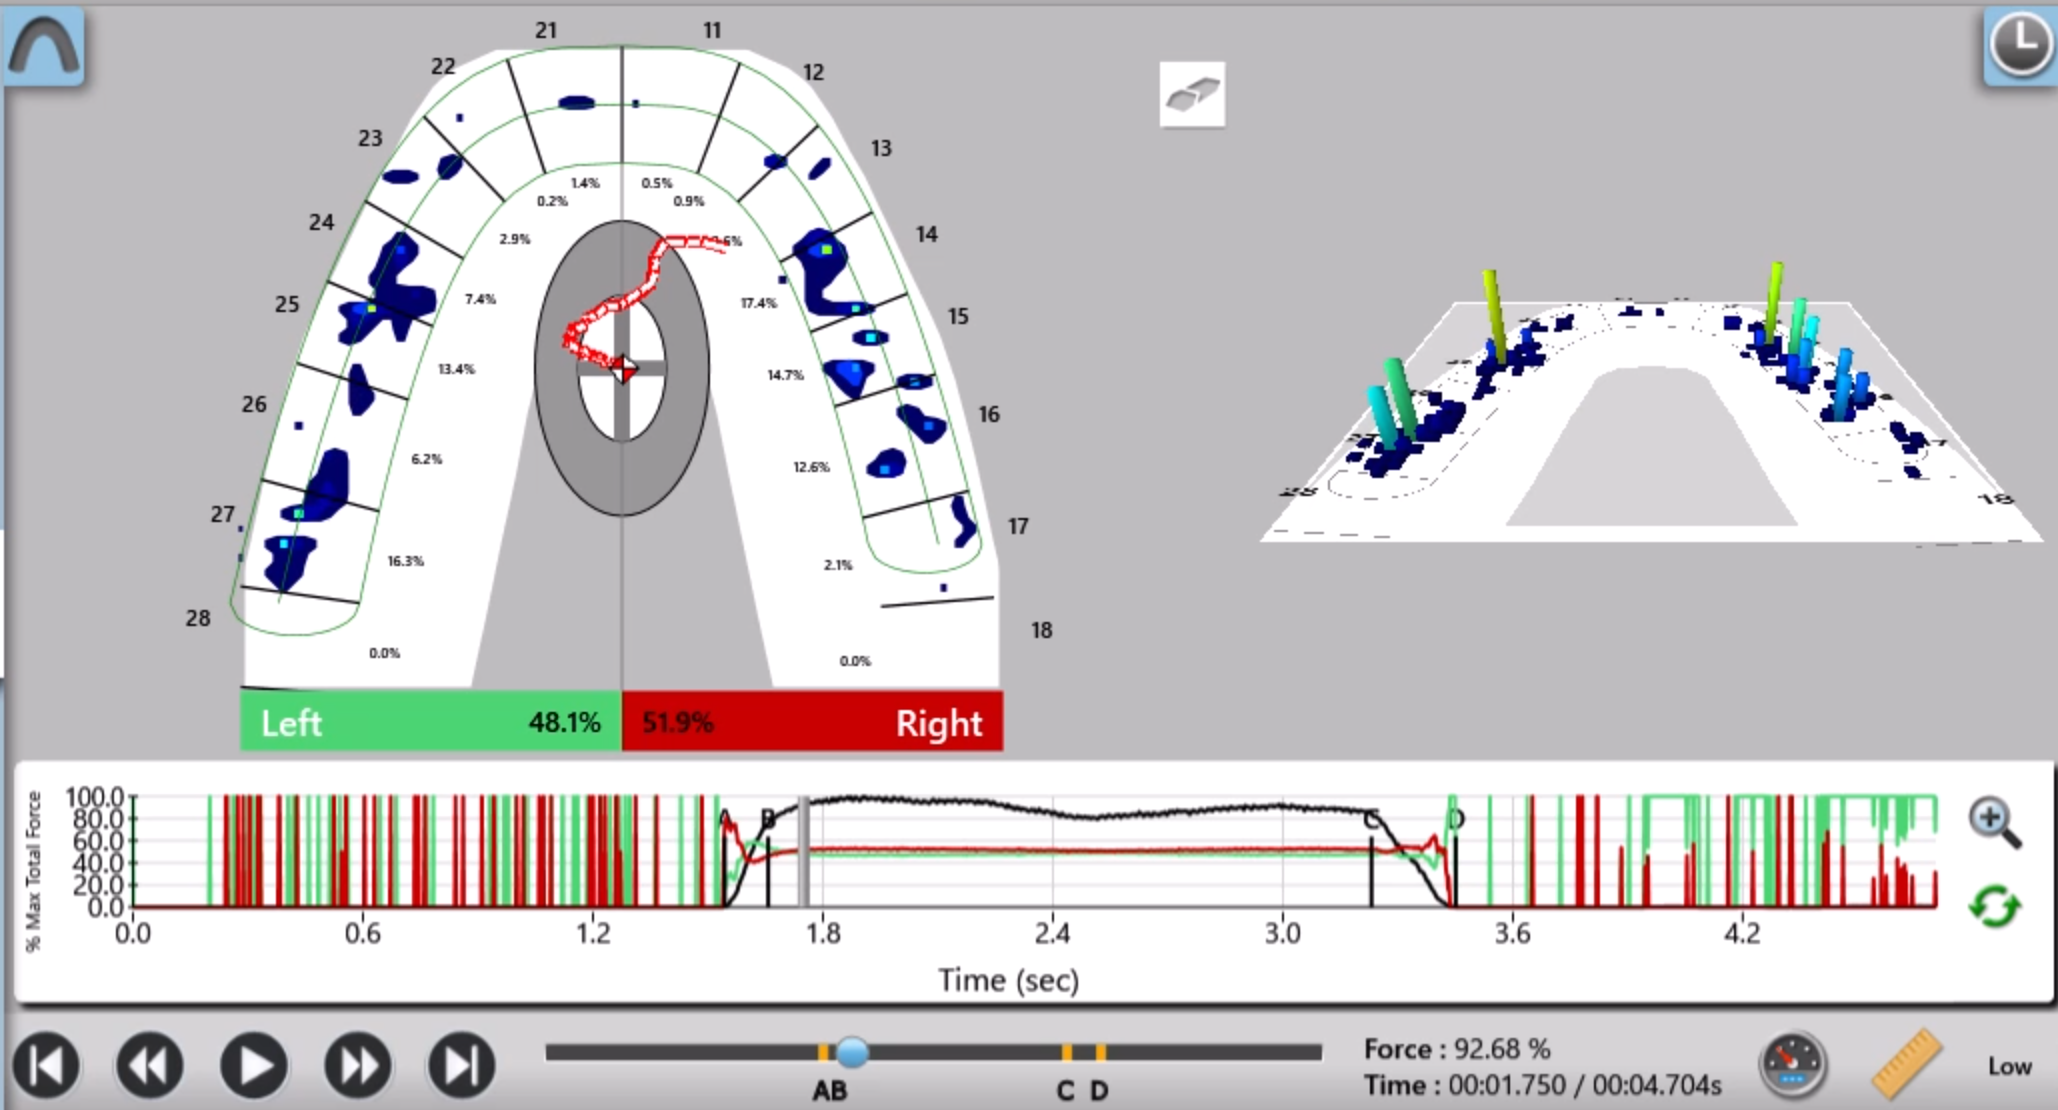Click the green Left 48.1% bar
The width and height of the screenshot is (2058, 1110).
tap(430, 721)
